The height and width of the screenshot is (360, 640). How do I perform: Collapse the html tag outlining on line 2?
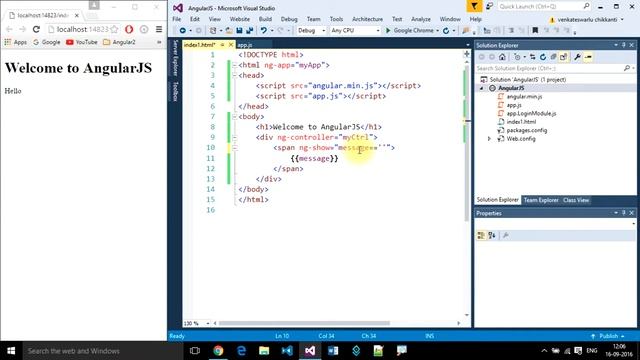coord(234,65)
